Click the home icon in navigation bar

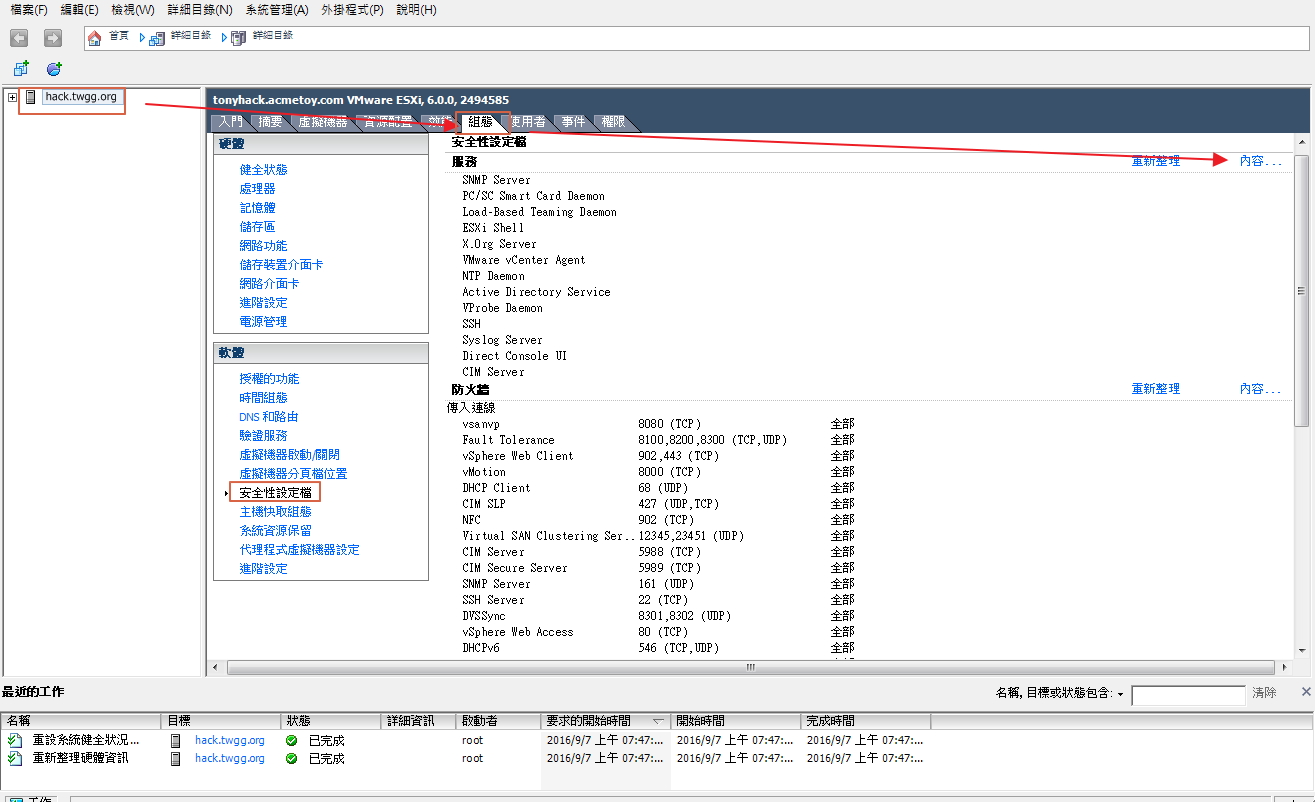coord(95,38)
